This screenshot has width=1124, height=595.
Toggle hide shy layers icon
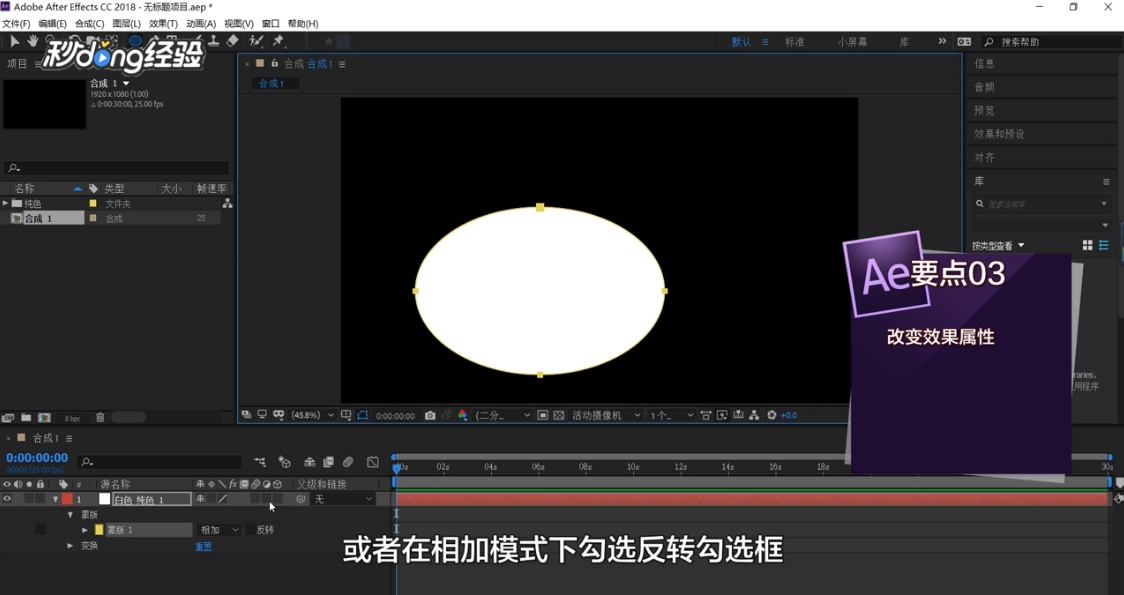pos(310,462)
